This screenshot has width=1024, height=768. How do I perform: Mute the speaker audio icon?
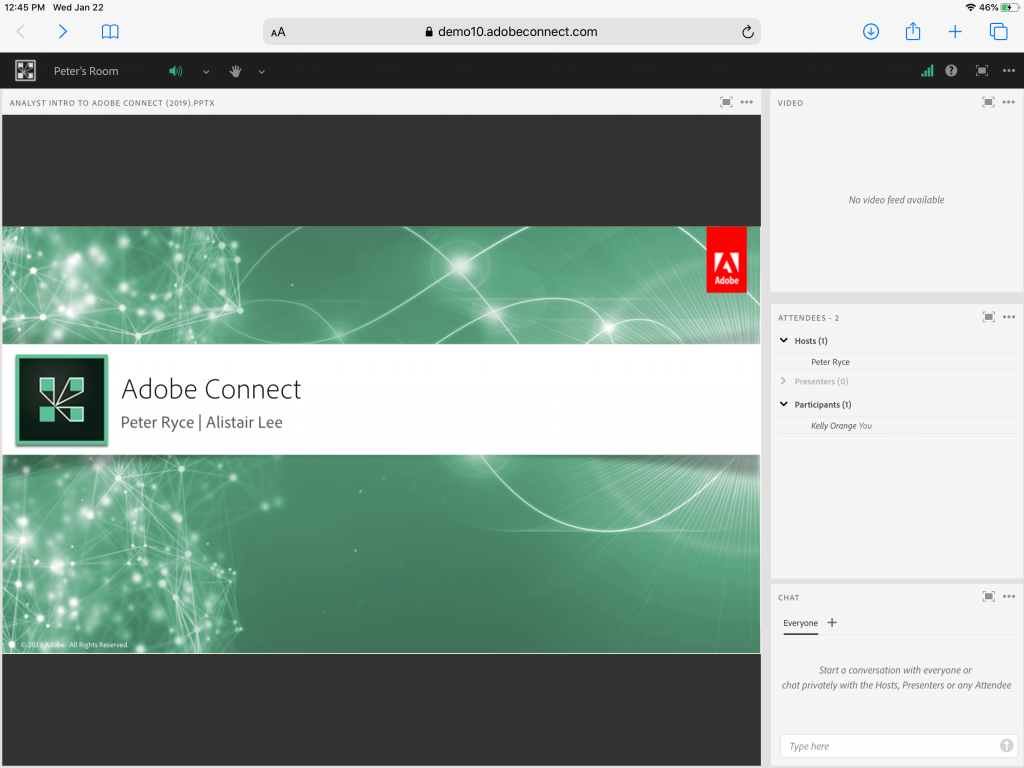(176, 71)
